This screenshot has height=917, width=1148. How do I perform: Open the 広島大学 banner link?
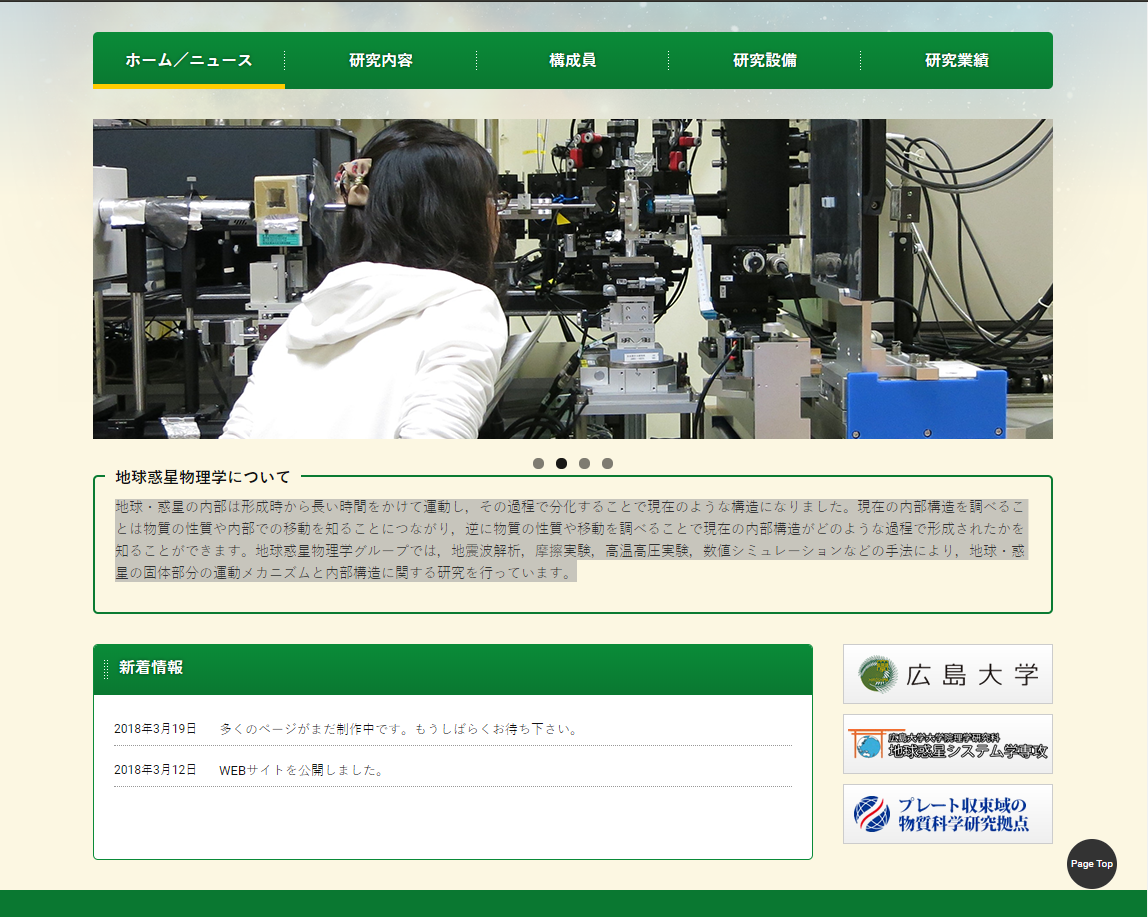coord(947,674)
